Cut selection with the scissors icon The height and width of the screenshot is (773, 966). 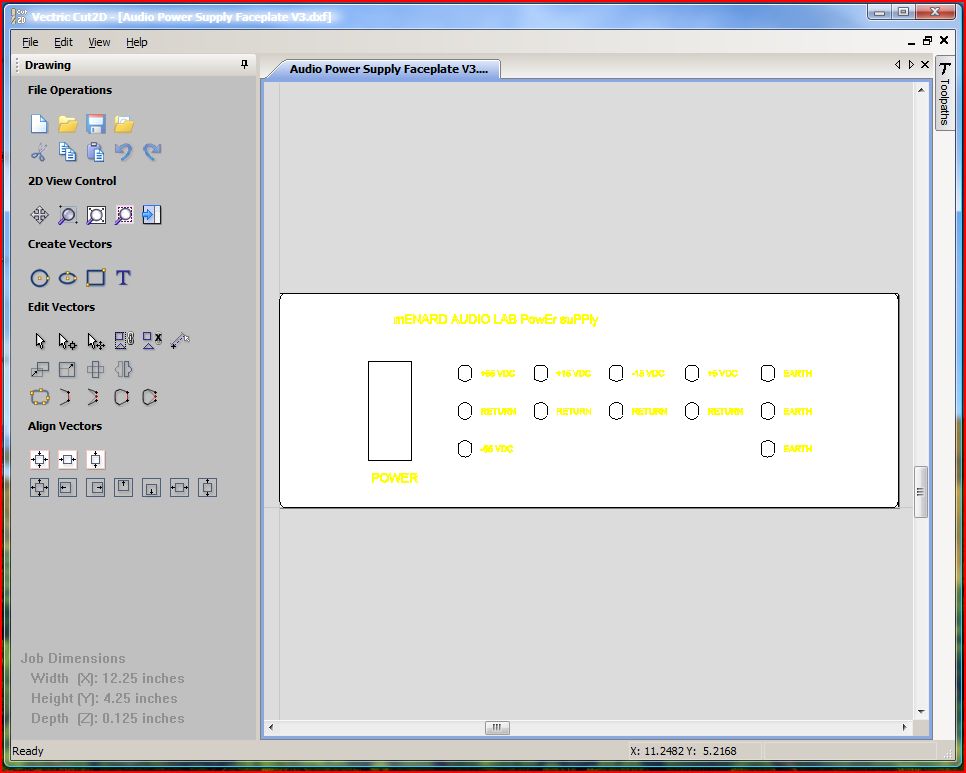click(x=39, y=152)
